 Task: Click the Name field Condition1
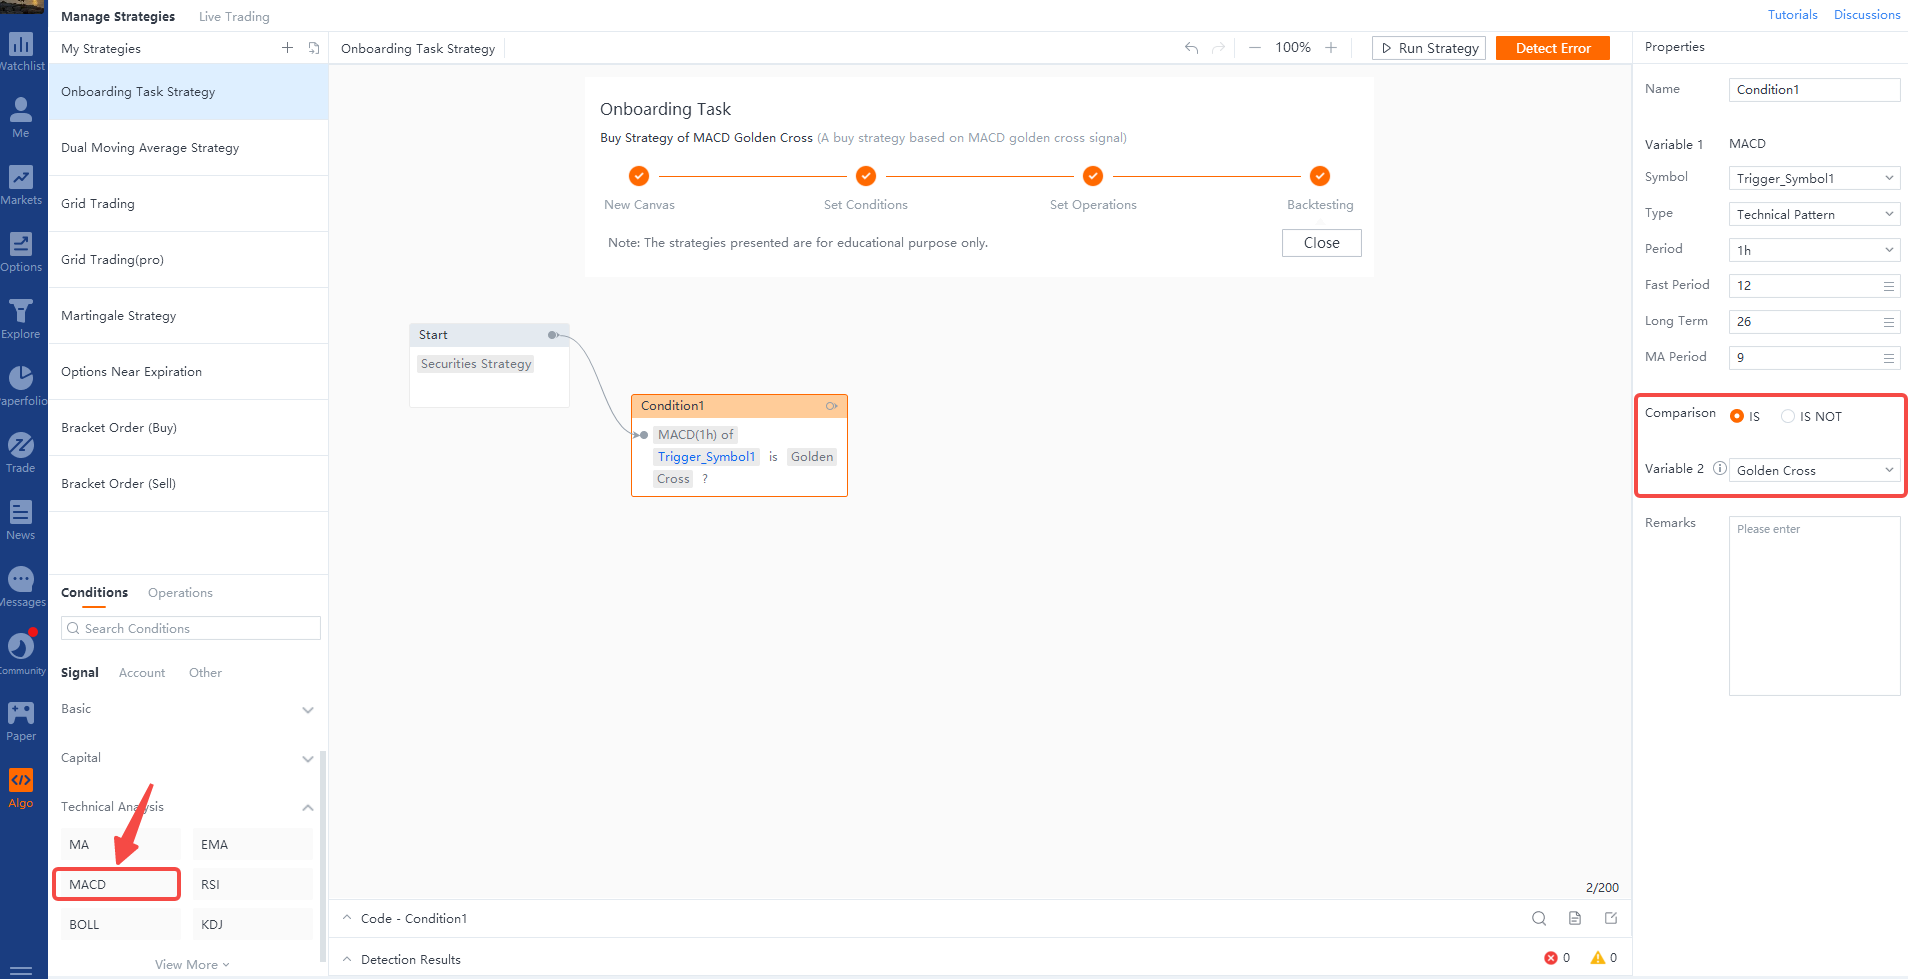pos(1814,90)
